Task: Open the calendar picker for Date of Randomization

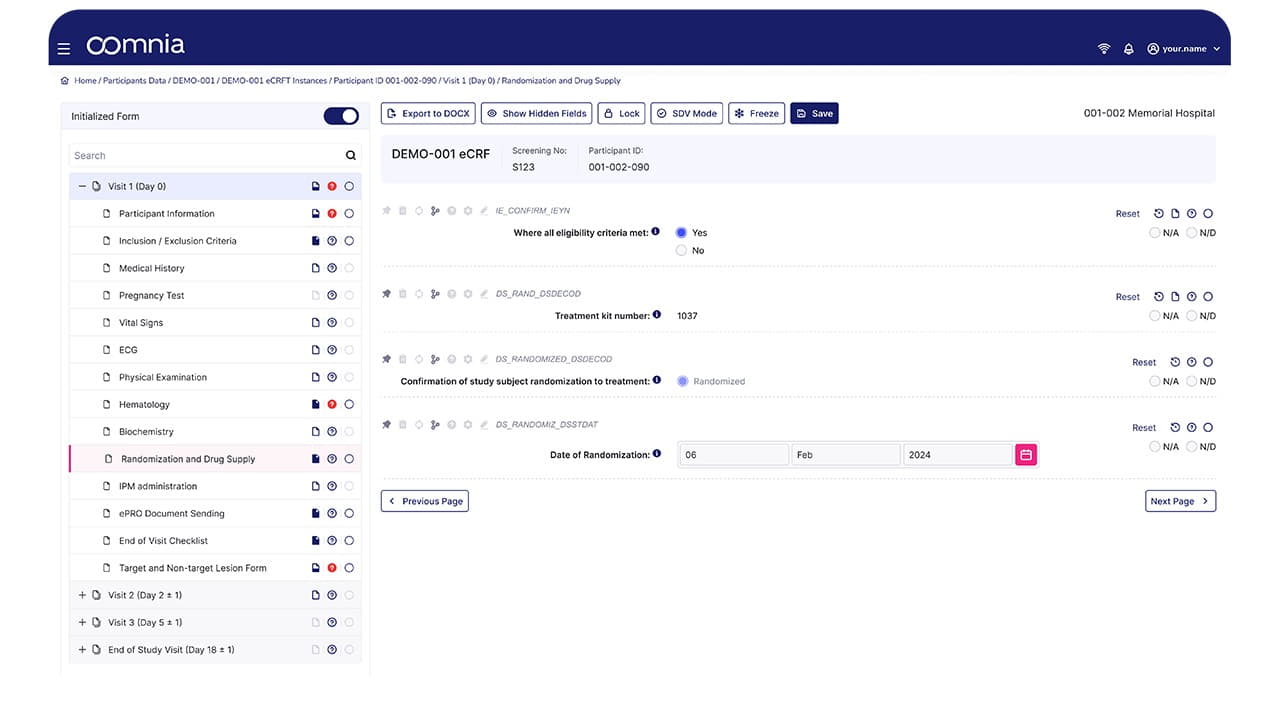Action: point(1026,453)
